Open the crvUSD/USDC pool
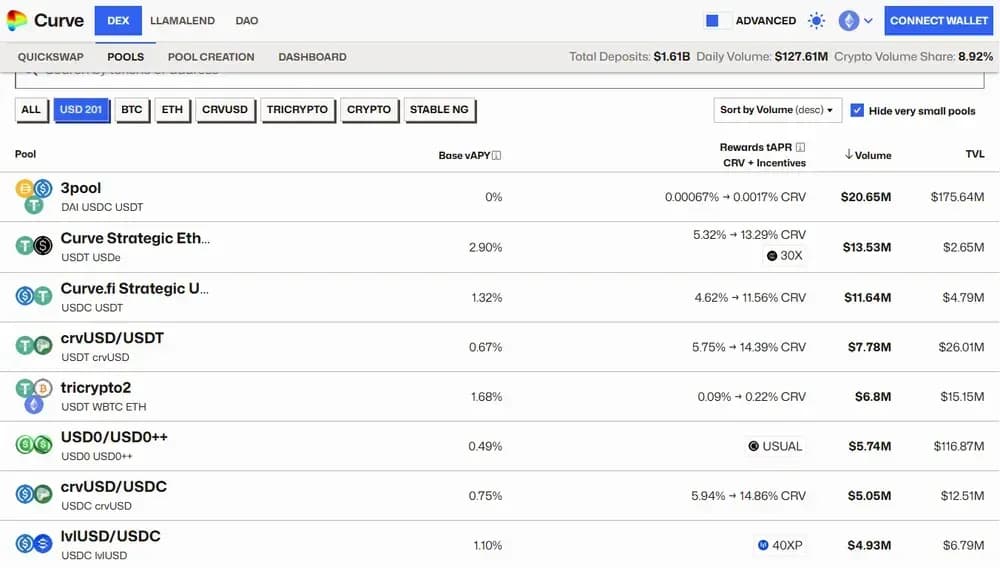This screenshot has height=568, width=1000. pyautogui.click(x=114, y=486)
